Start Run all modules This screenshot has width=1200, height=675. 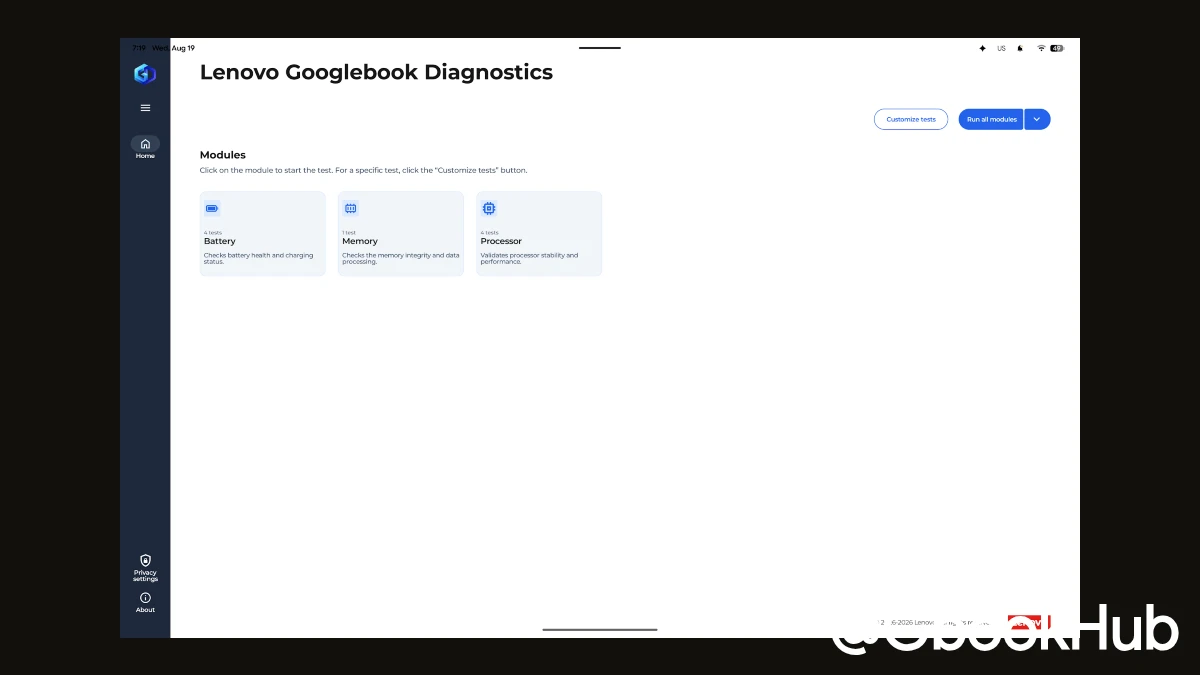991,119
